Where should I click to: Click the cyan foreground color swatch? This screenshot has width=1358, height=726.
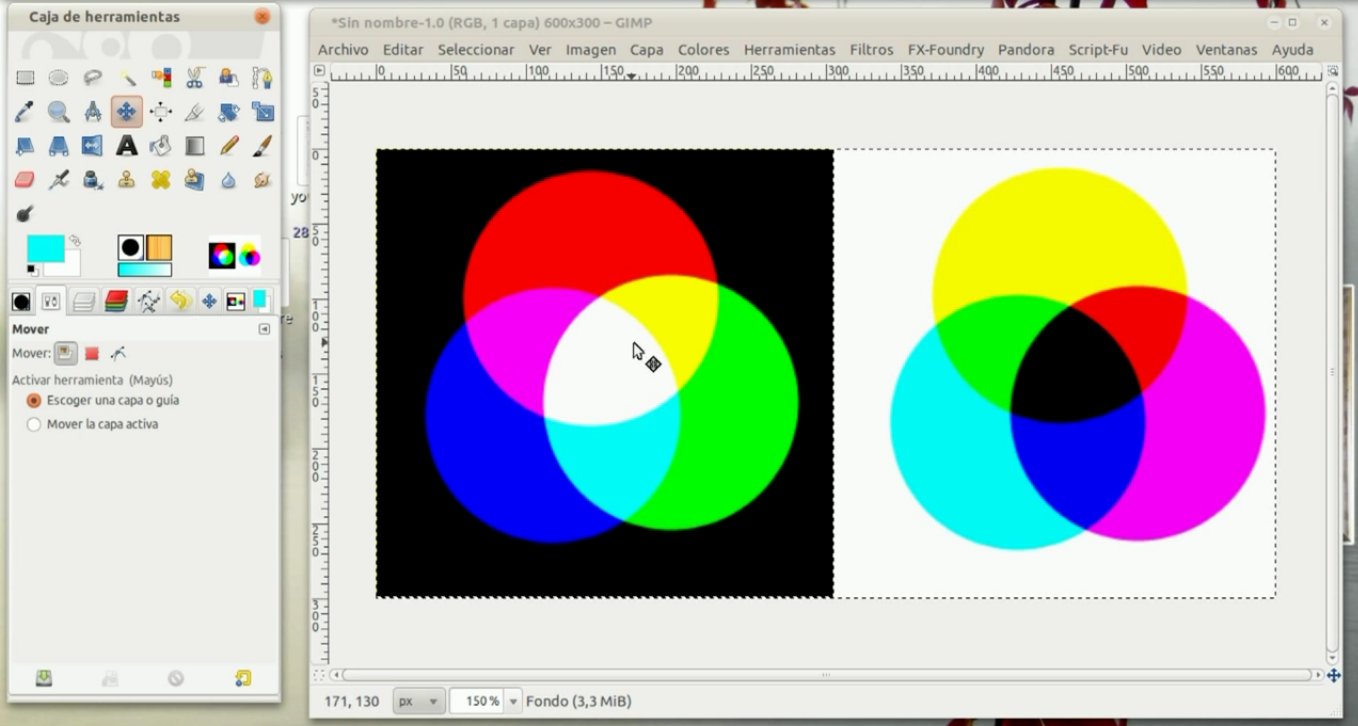[x=45, y=248]
